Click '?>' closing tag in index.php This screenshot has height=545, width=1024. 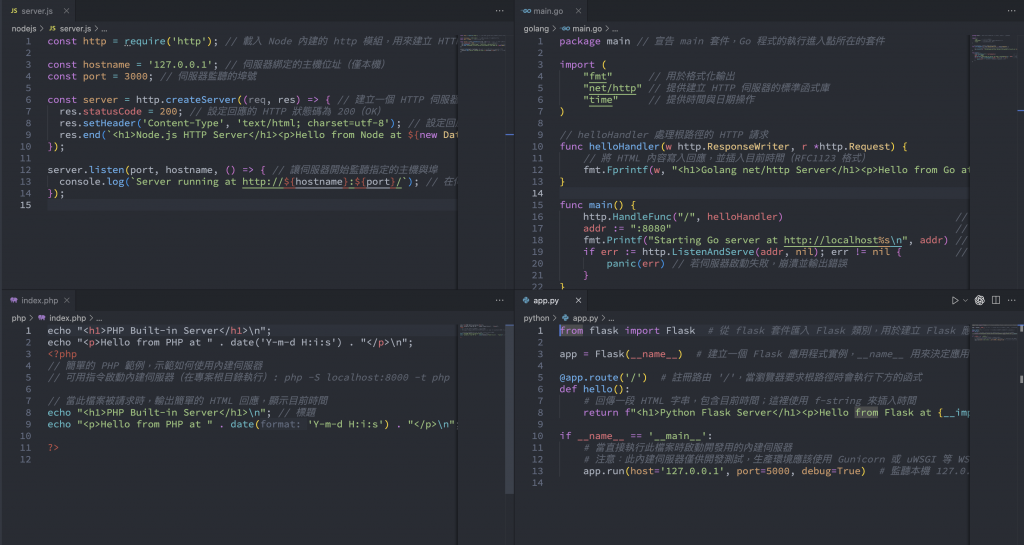tap(53, 448)
